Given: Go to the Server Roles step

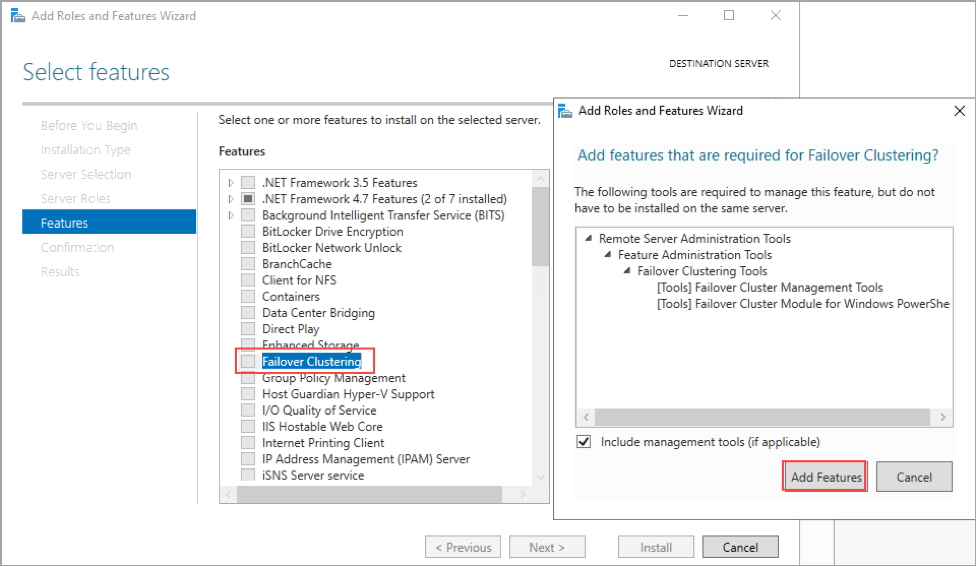Looking at the screenshot, I should (x=76, y=199).
